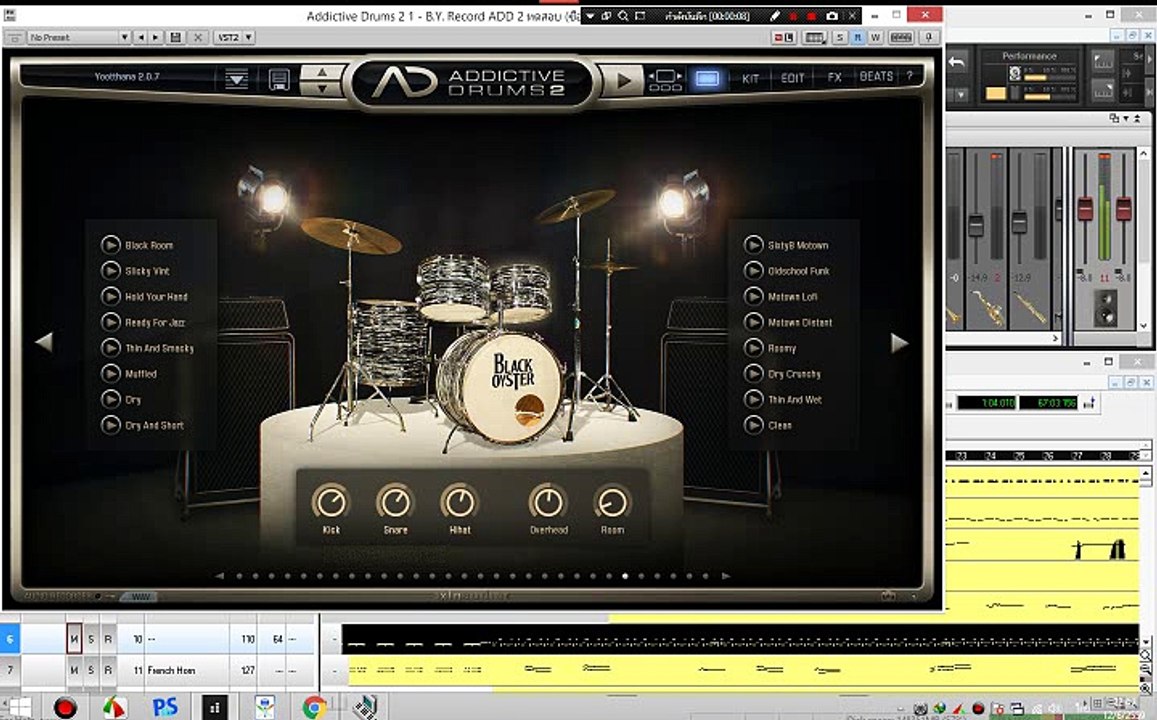Image resolution: width=1157 pixels, height=720 pixels.
Task: Click the big play button beside logo
Action: pos(622,80)
